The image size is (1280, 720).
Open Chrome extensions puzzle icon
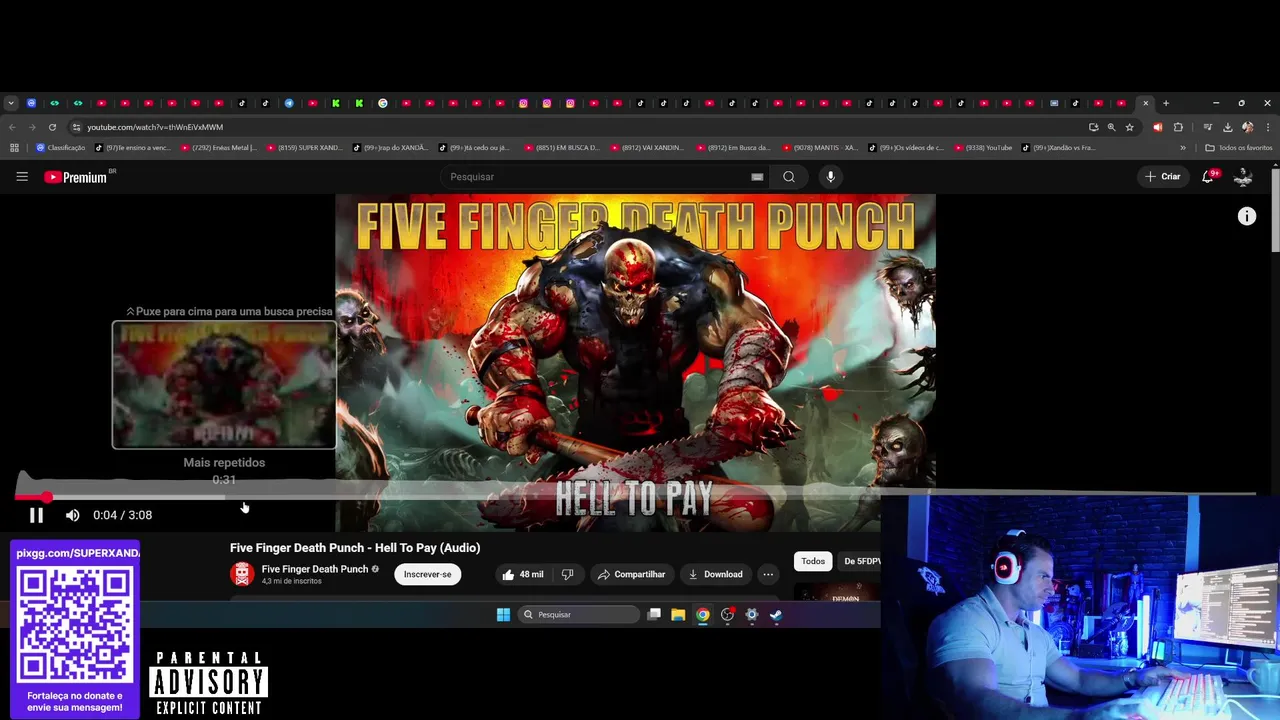pos(1178,127)
